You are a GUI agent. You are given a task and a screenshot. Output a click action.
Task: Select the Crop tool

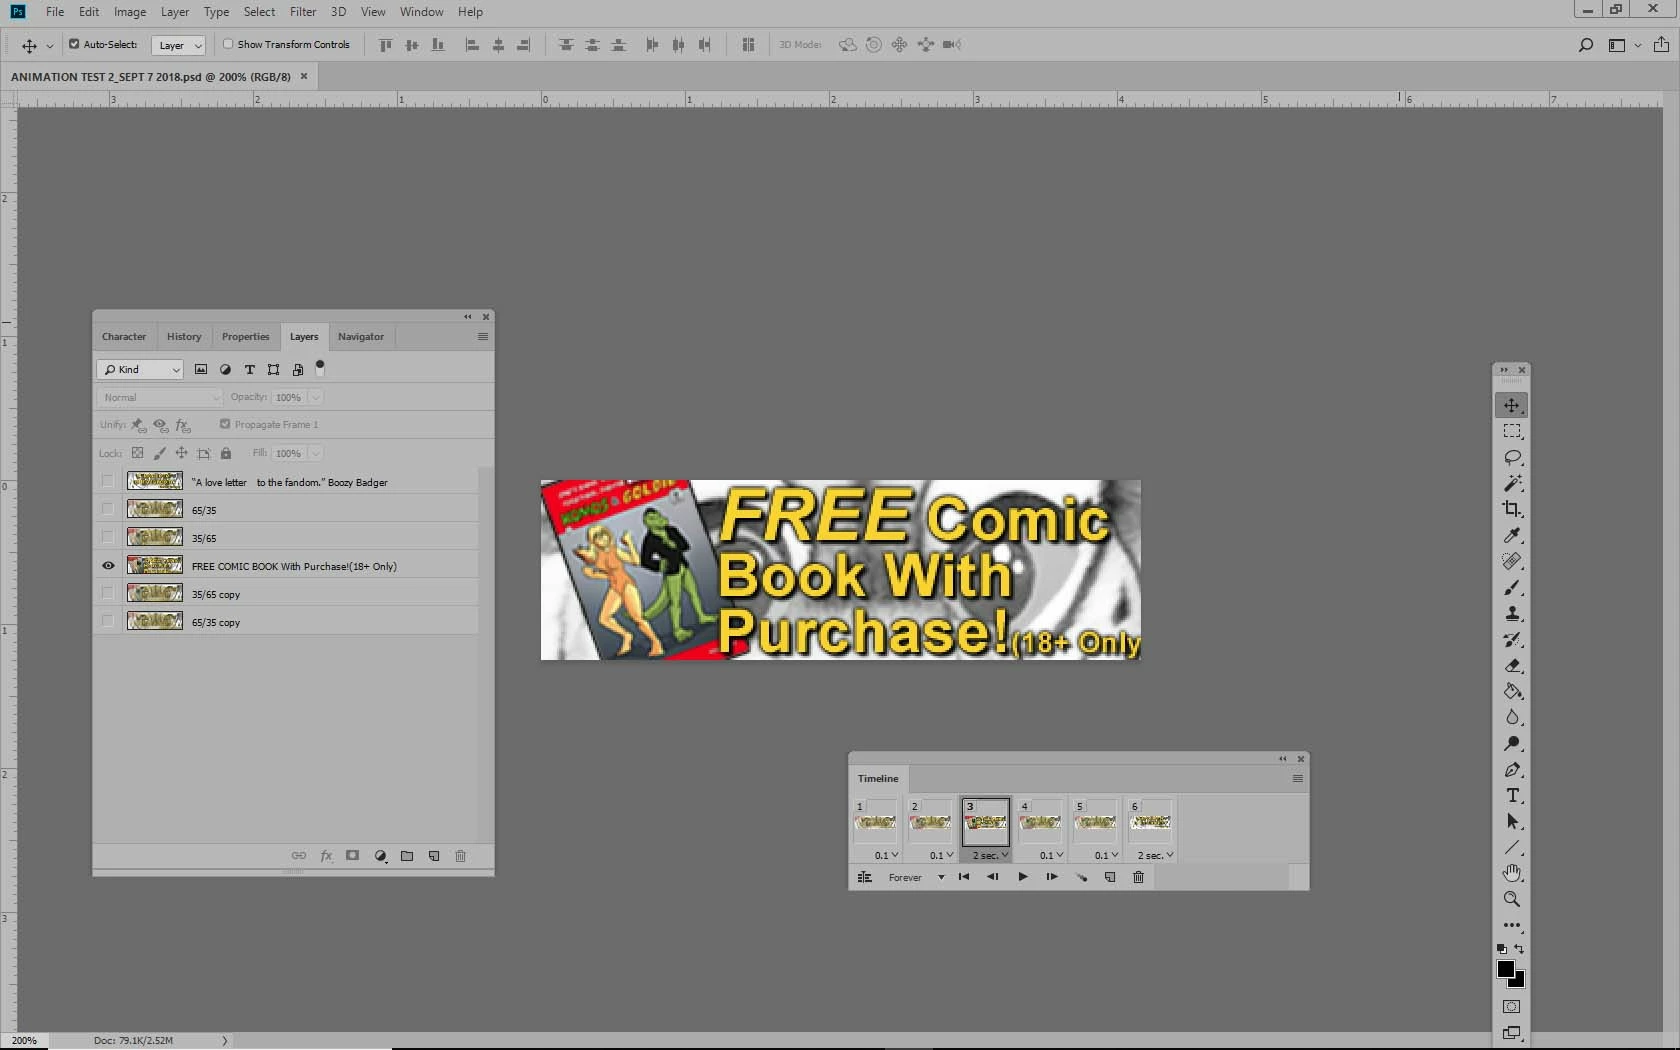[1511, 509]
